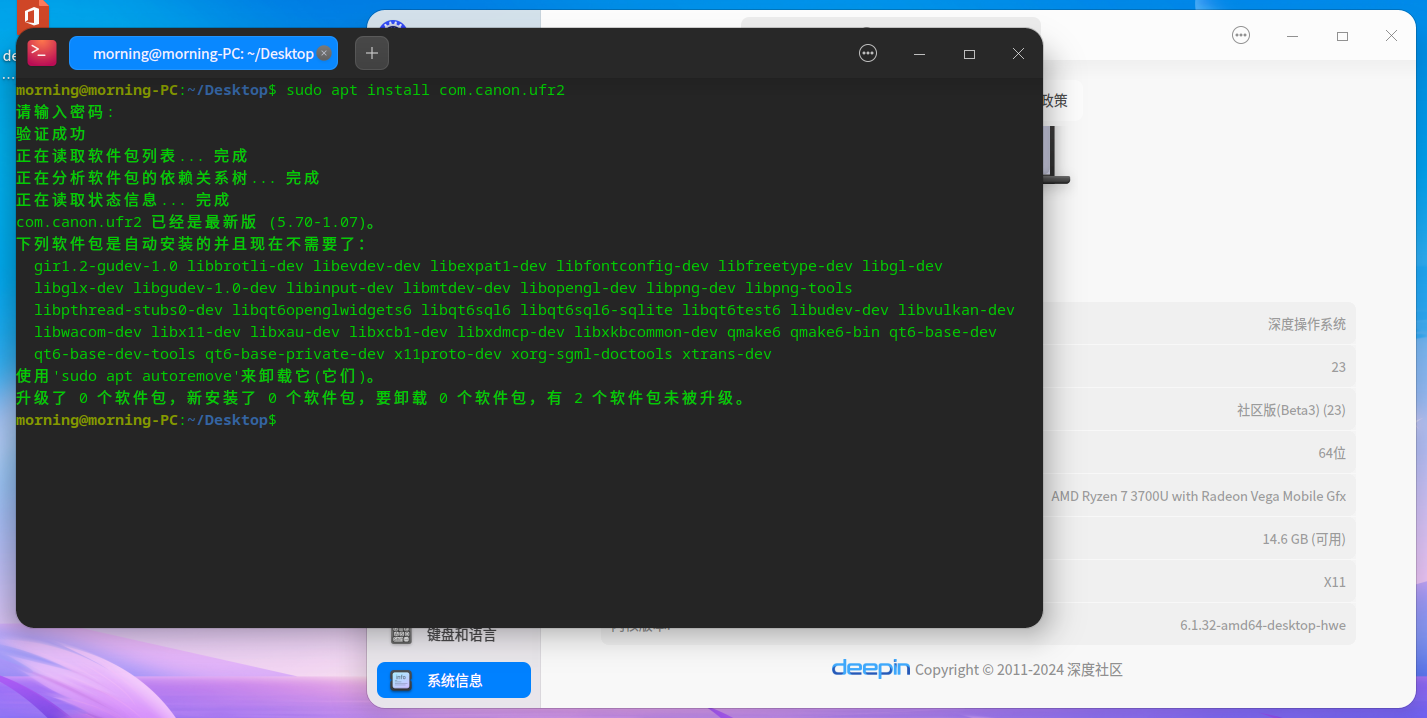Click the AMD Ryzen 7 3700U processor value
The height and width of the screenshot is (718, 1427).
(1198, 496)
